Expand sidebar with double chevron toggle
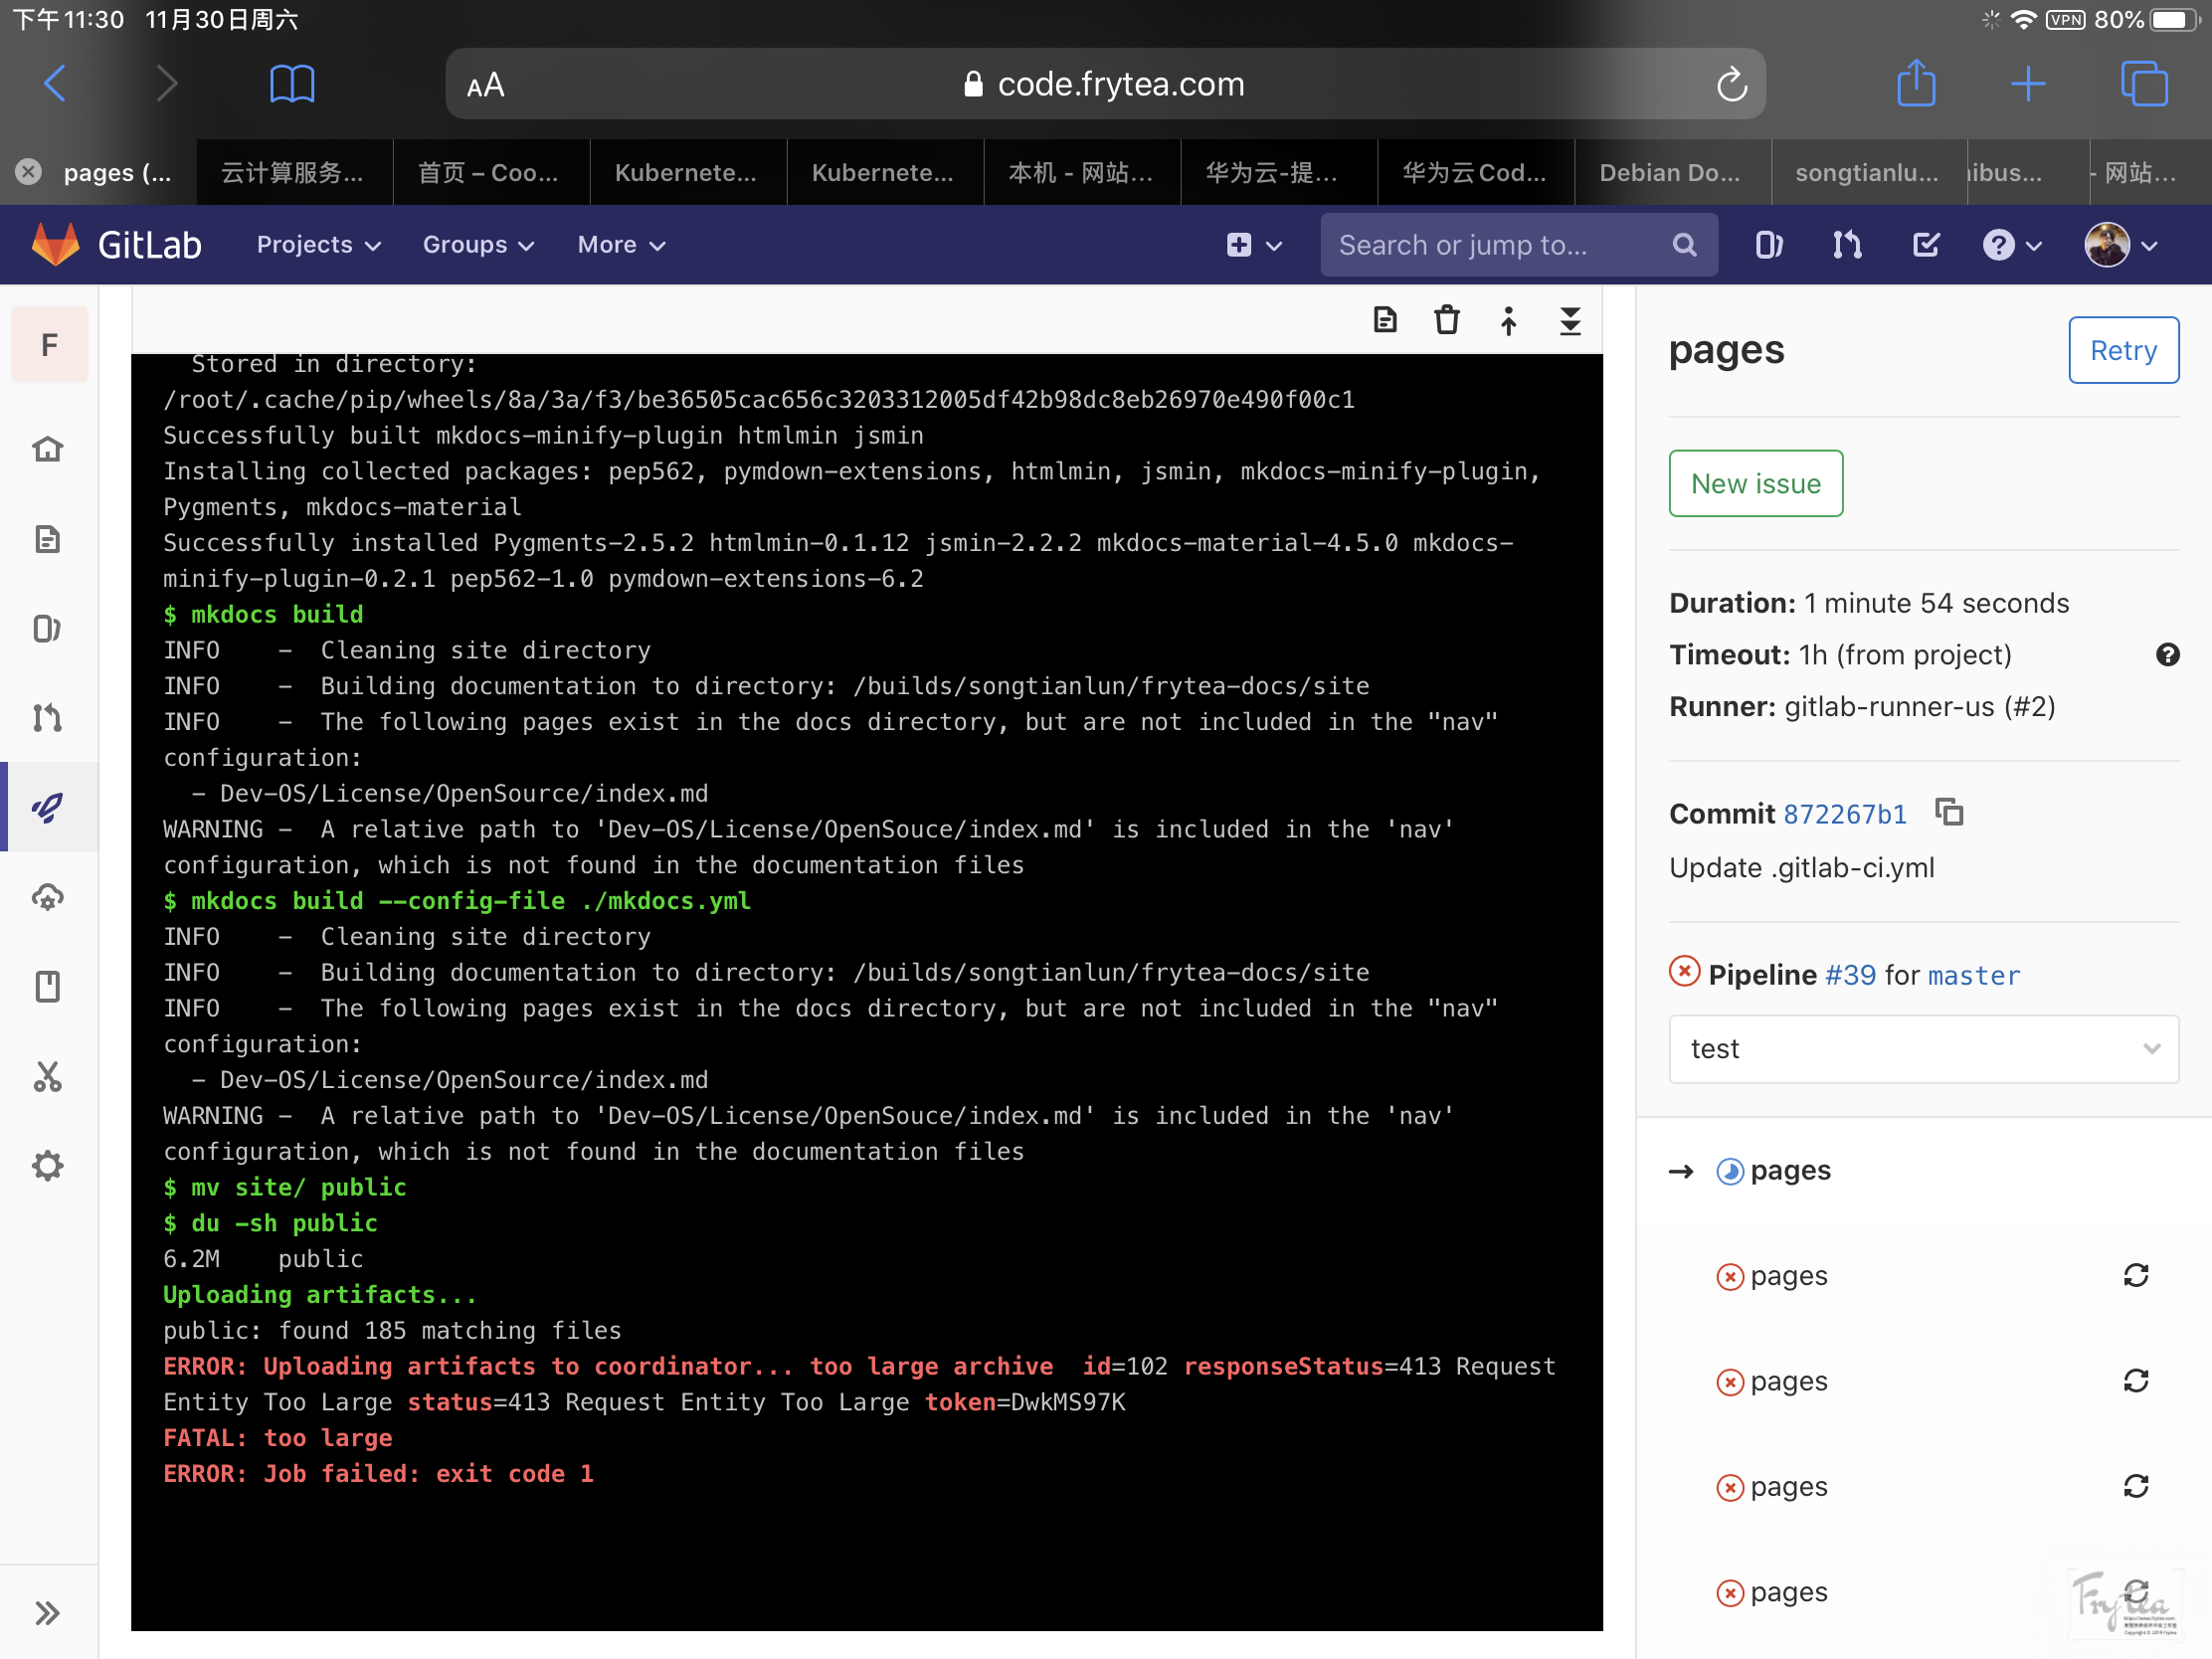The width and height of the screenshot is (2212, 1659). click(47, 1612)
